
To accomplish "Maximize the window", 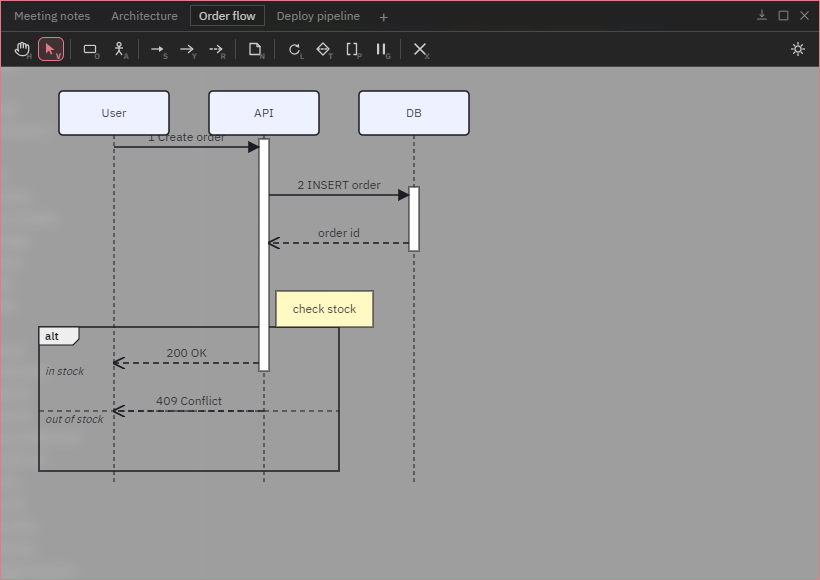I will point(783,15).
